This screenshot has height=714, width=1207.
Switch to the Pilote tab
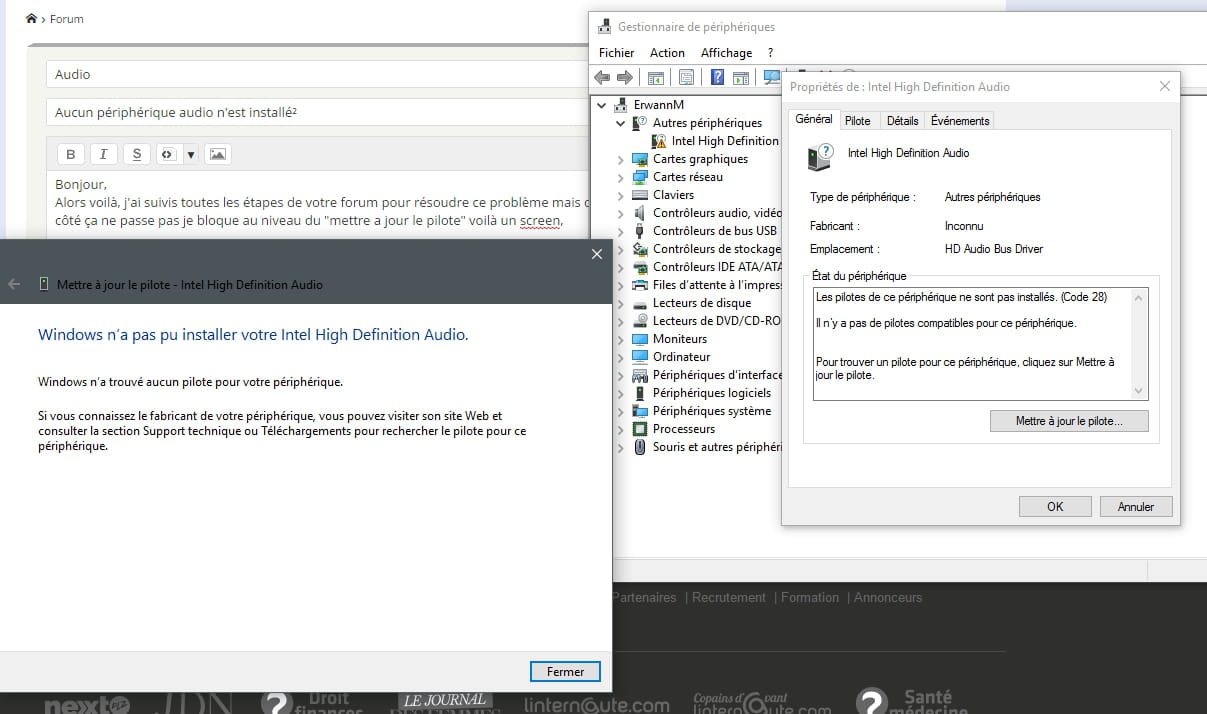pos(858,121)
